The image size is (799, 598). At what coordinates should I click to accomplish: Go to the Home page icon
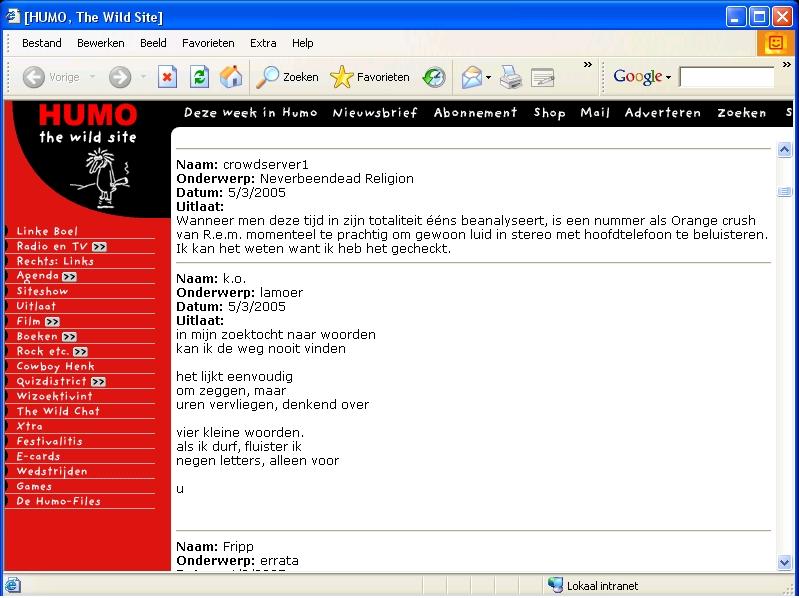coord(231,77)
